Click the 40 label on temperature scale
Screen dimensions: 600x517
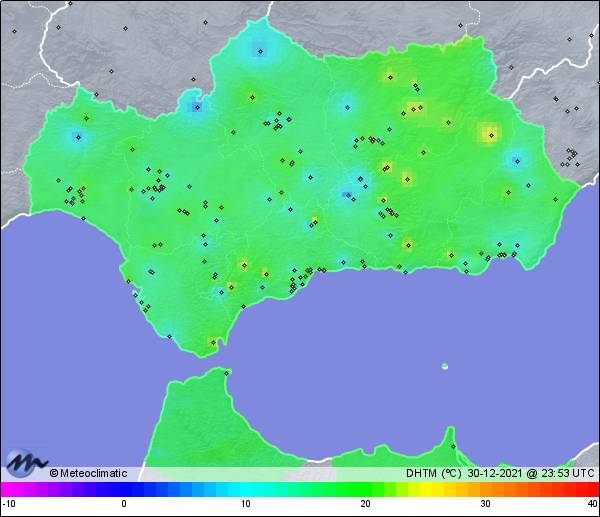tap(593, 504)
